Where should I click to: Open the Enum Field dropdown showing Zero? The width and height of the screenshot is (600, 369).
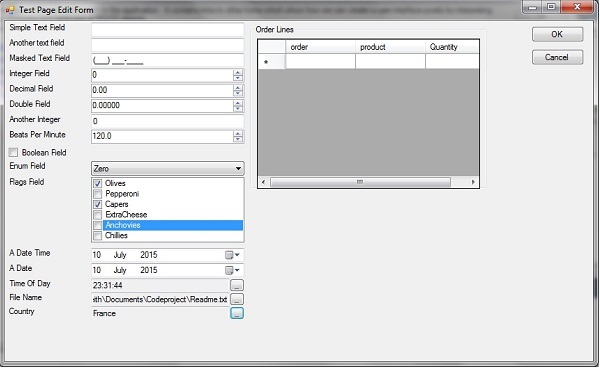[x=168, y=168]
